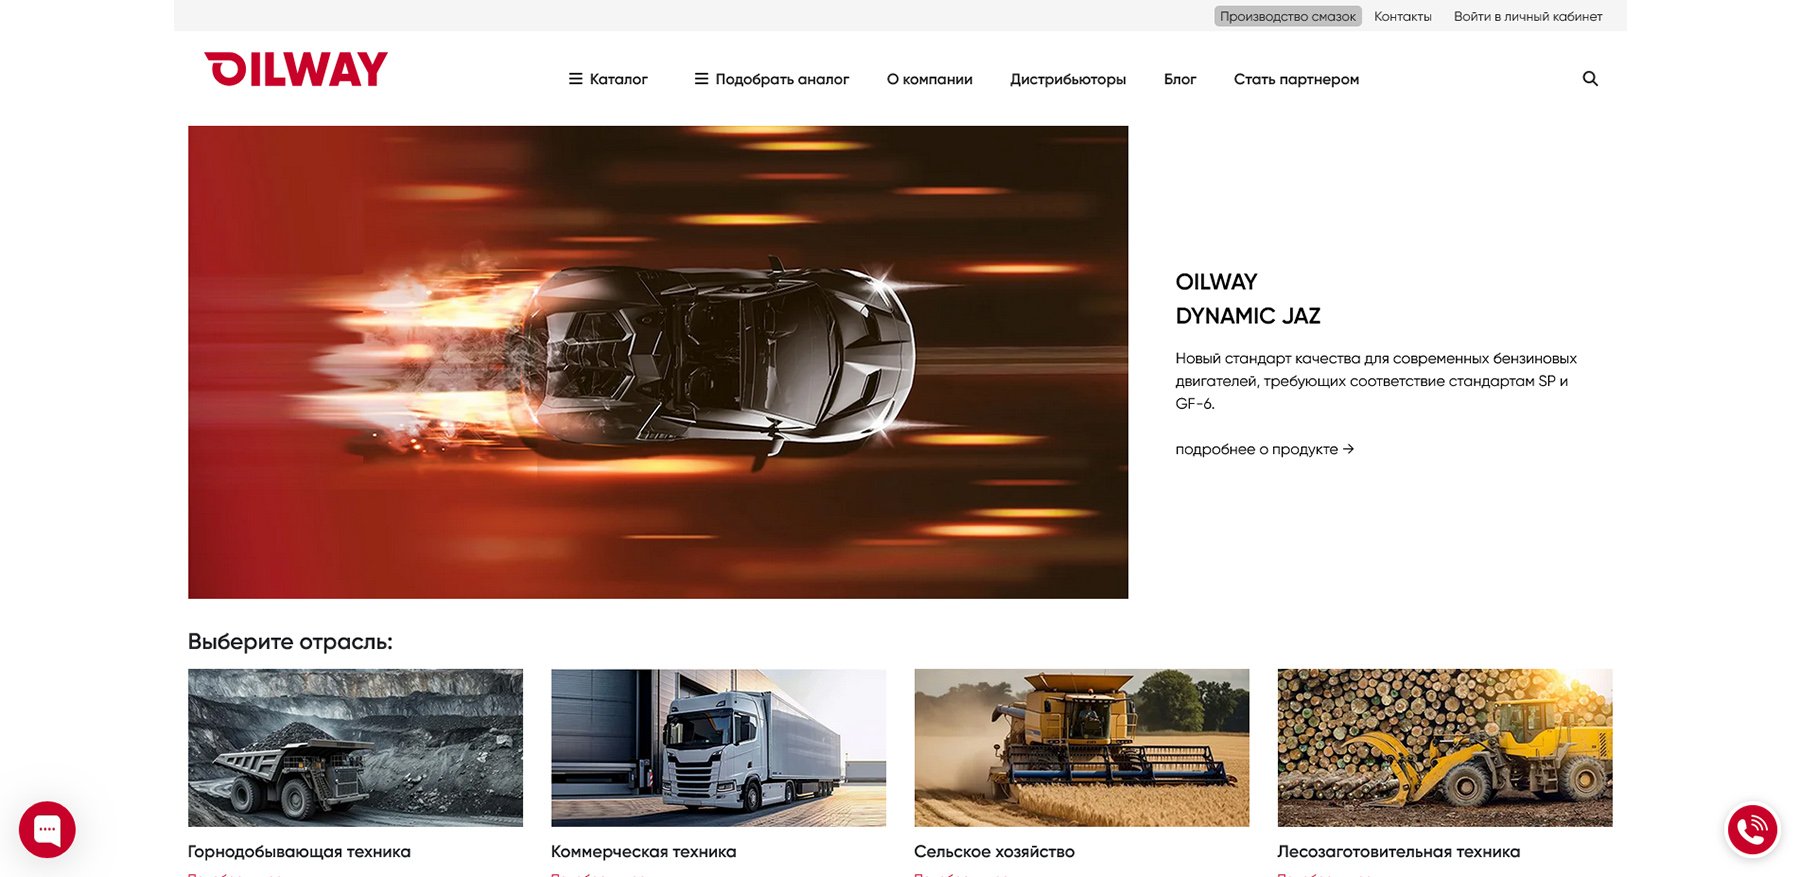Click the red phone callback button
The image size is (1800, 877).
(x=1752, y=829)
